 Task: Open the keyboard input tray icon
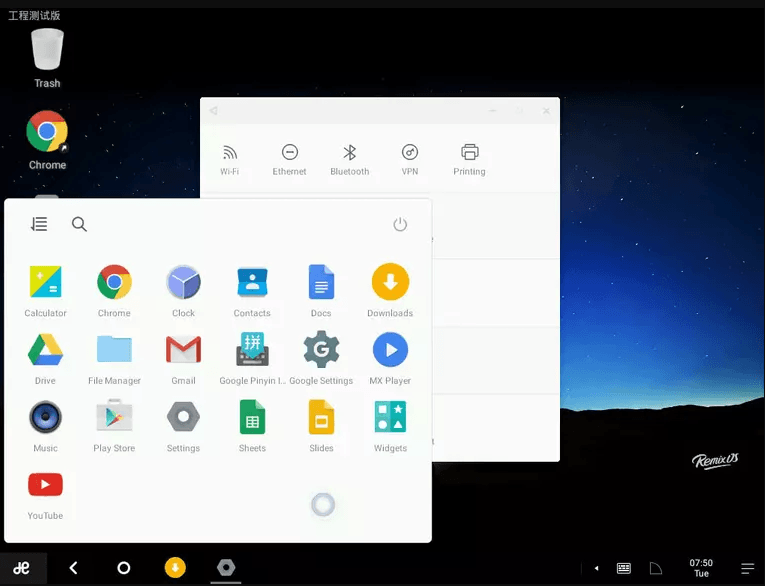click(x=624, y=568)
